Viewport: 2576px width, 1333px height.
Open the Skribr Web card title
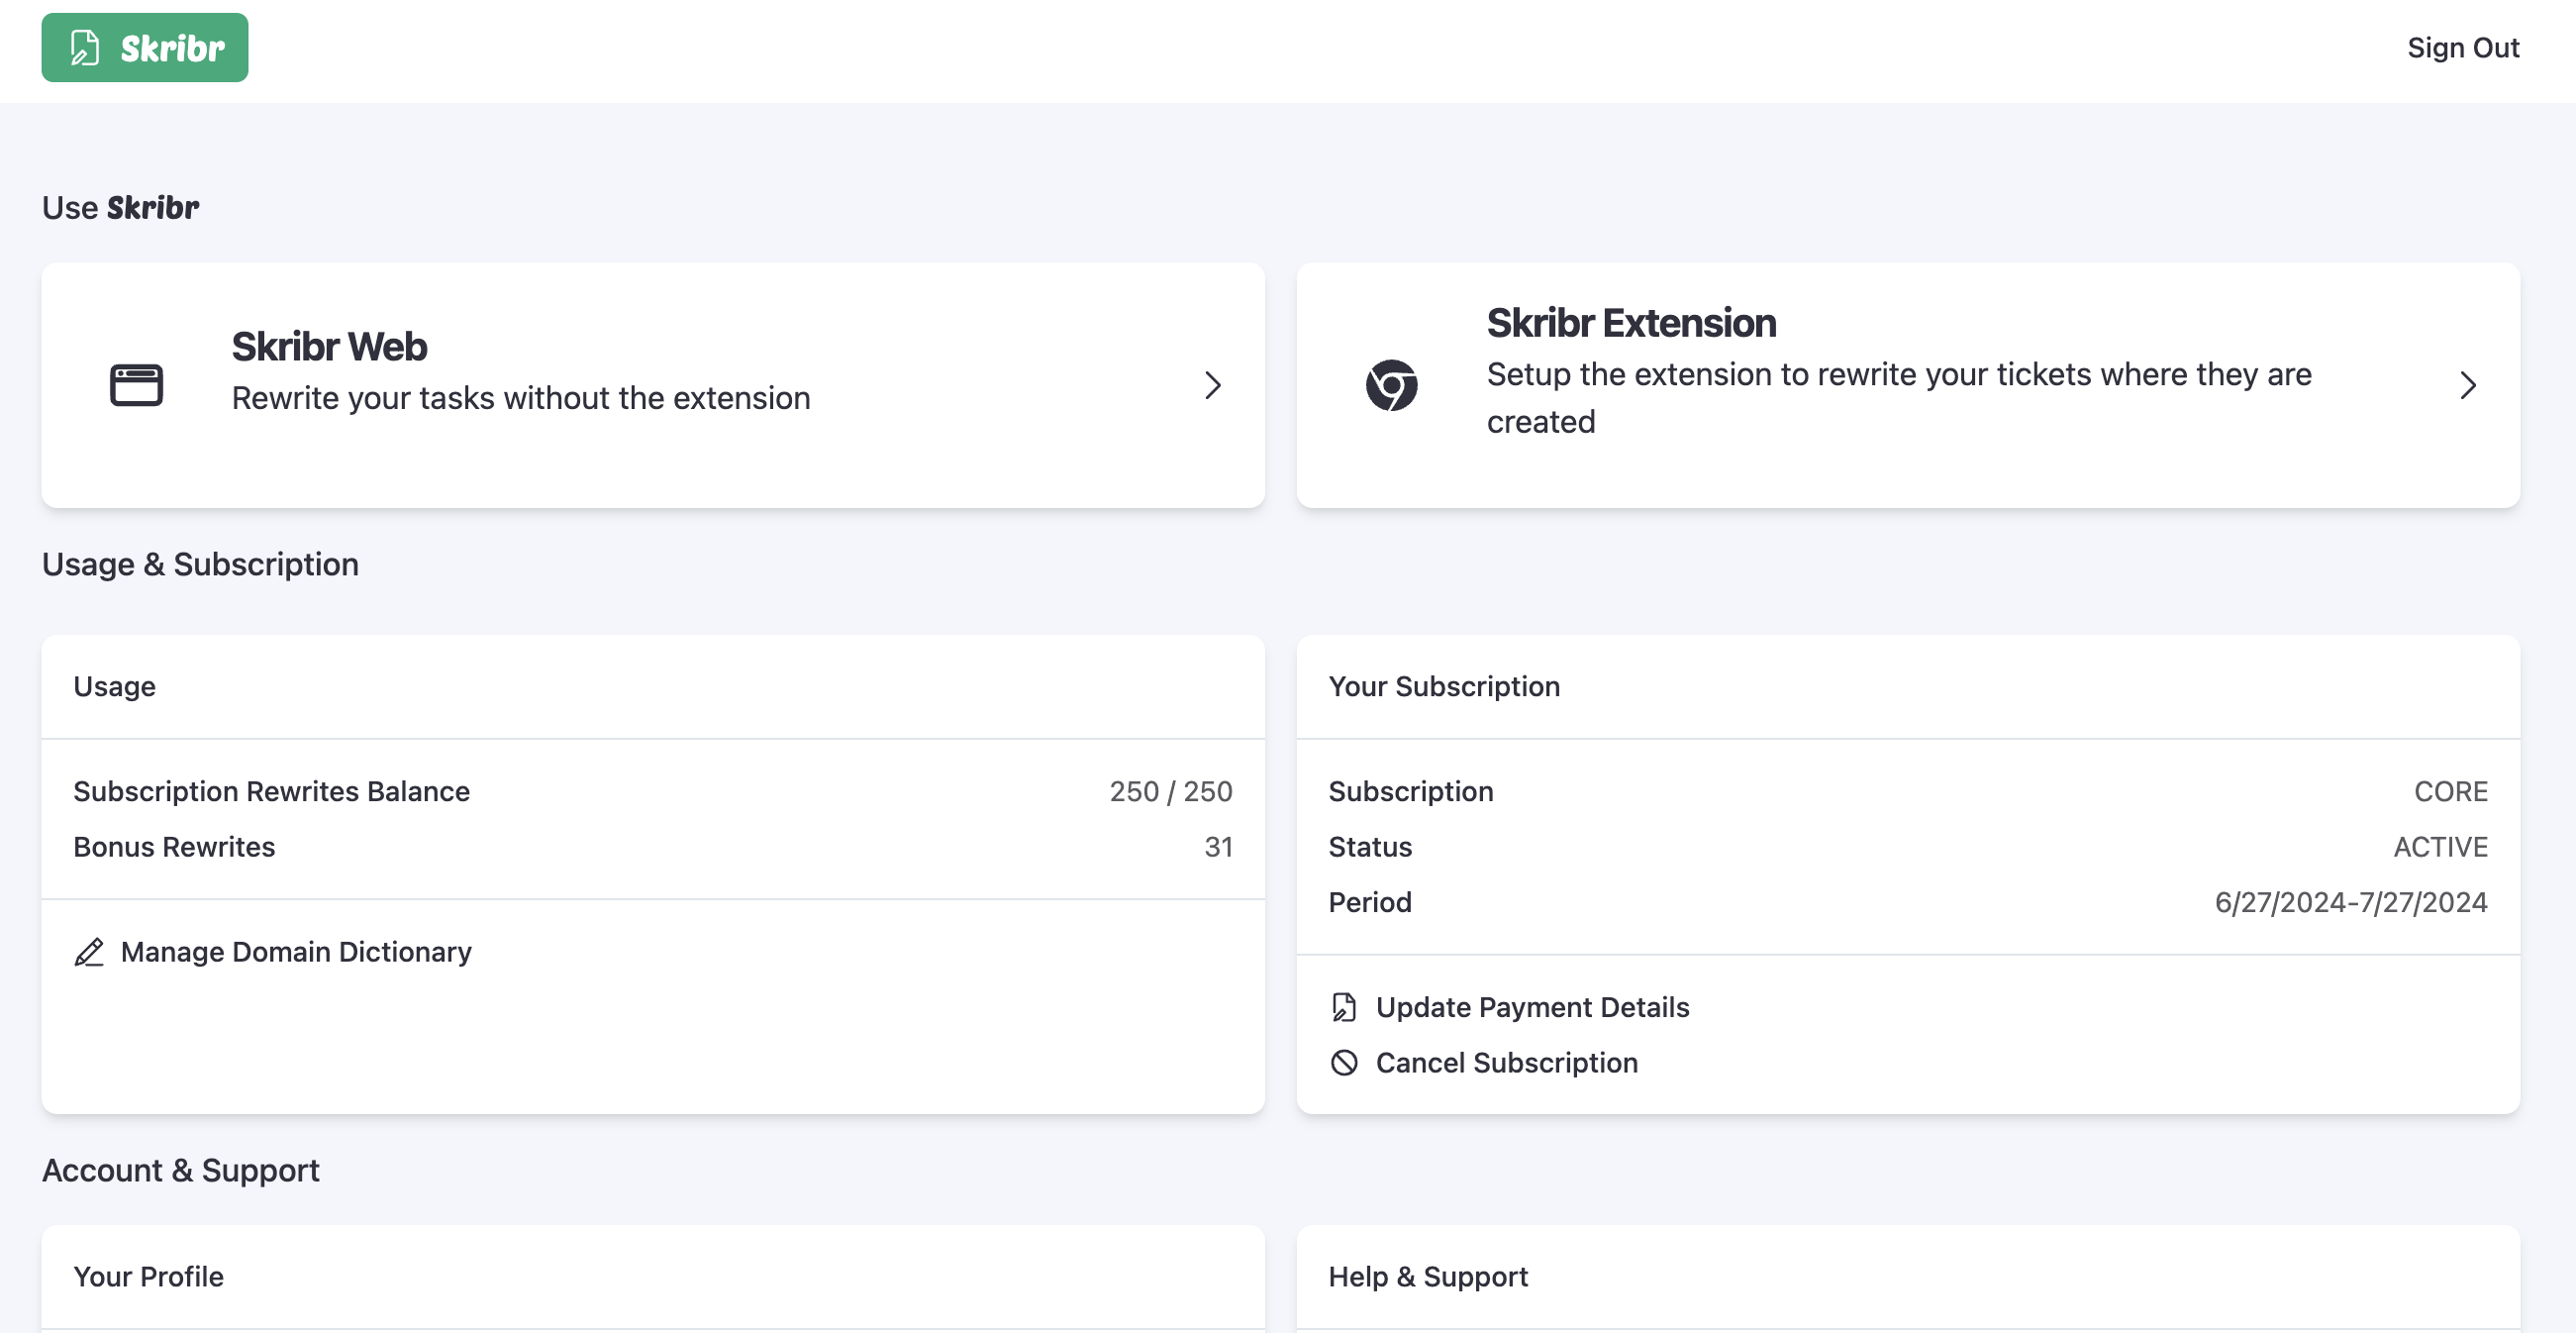click(x=329, y=346)
